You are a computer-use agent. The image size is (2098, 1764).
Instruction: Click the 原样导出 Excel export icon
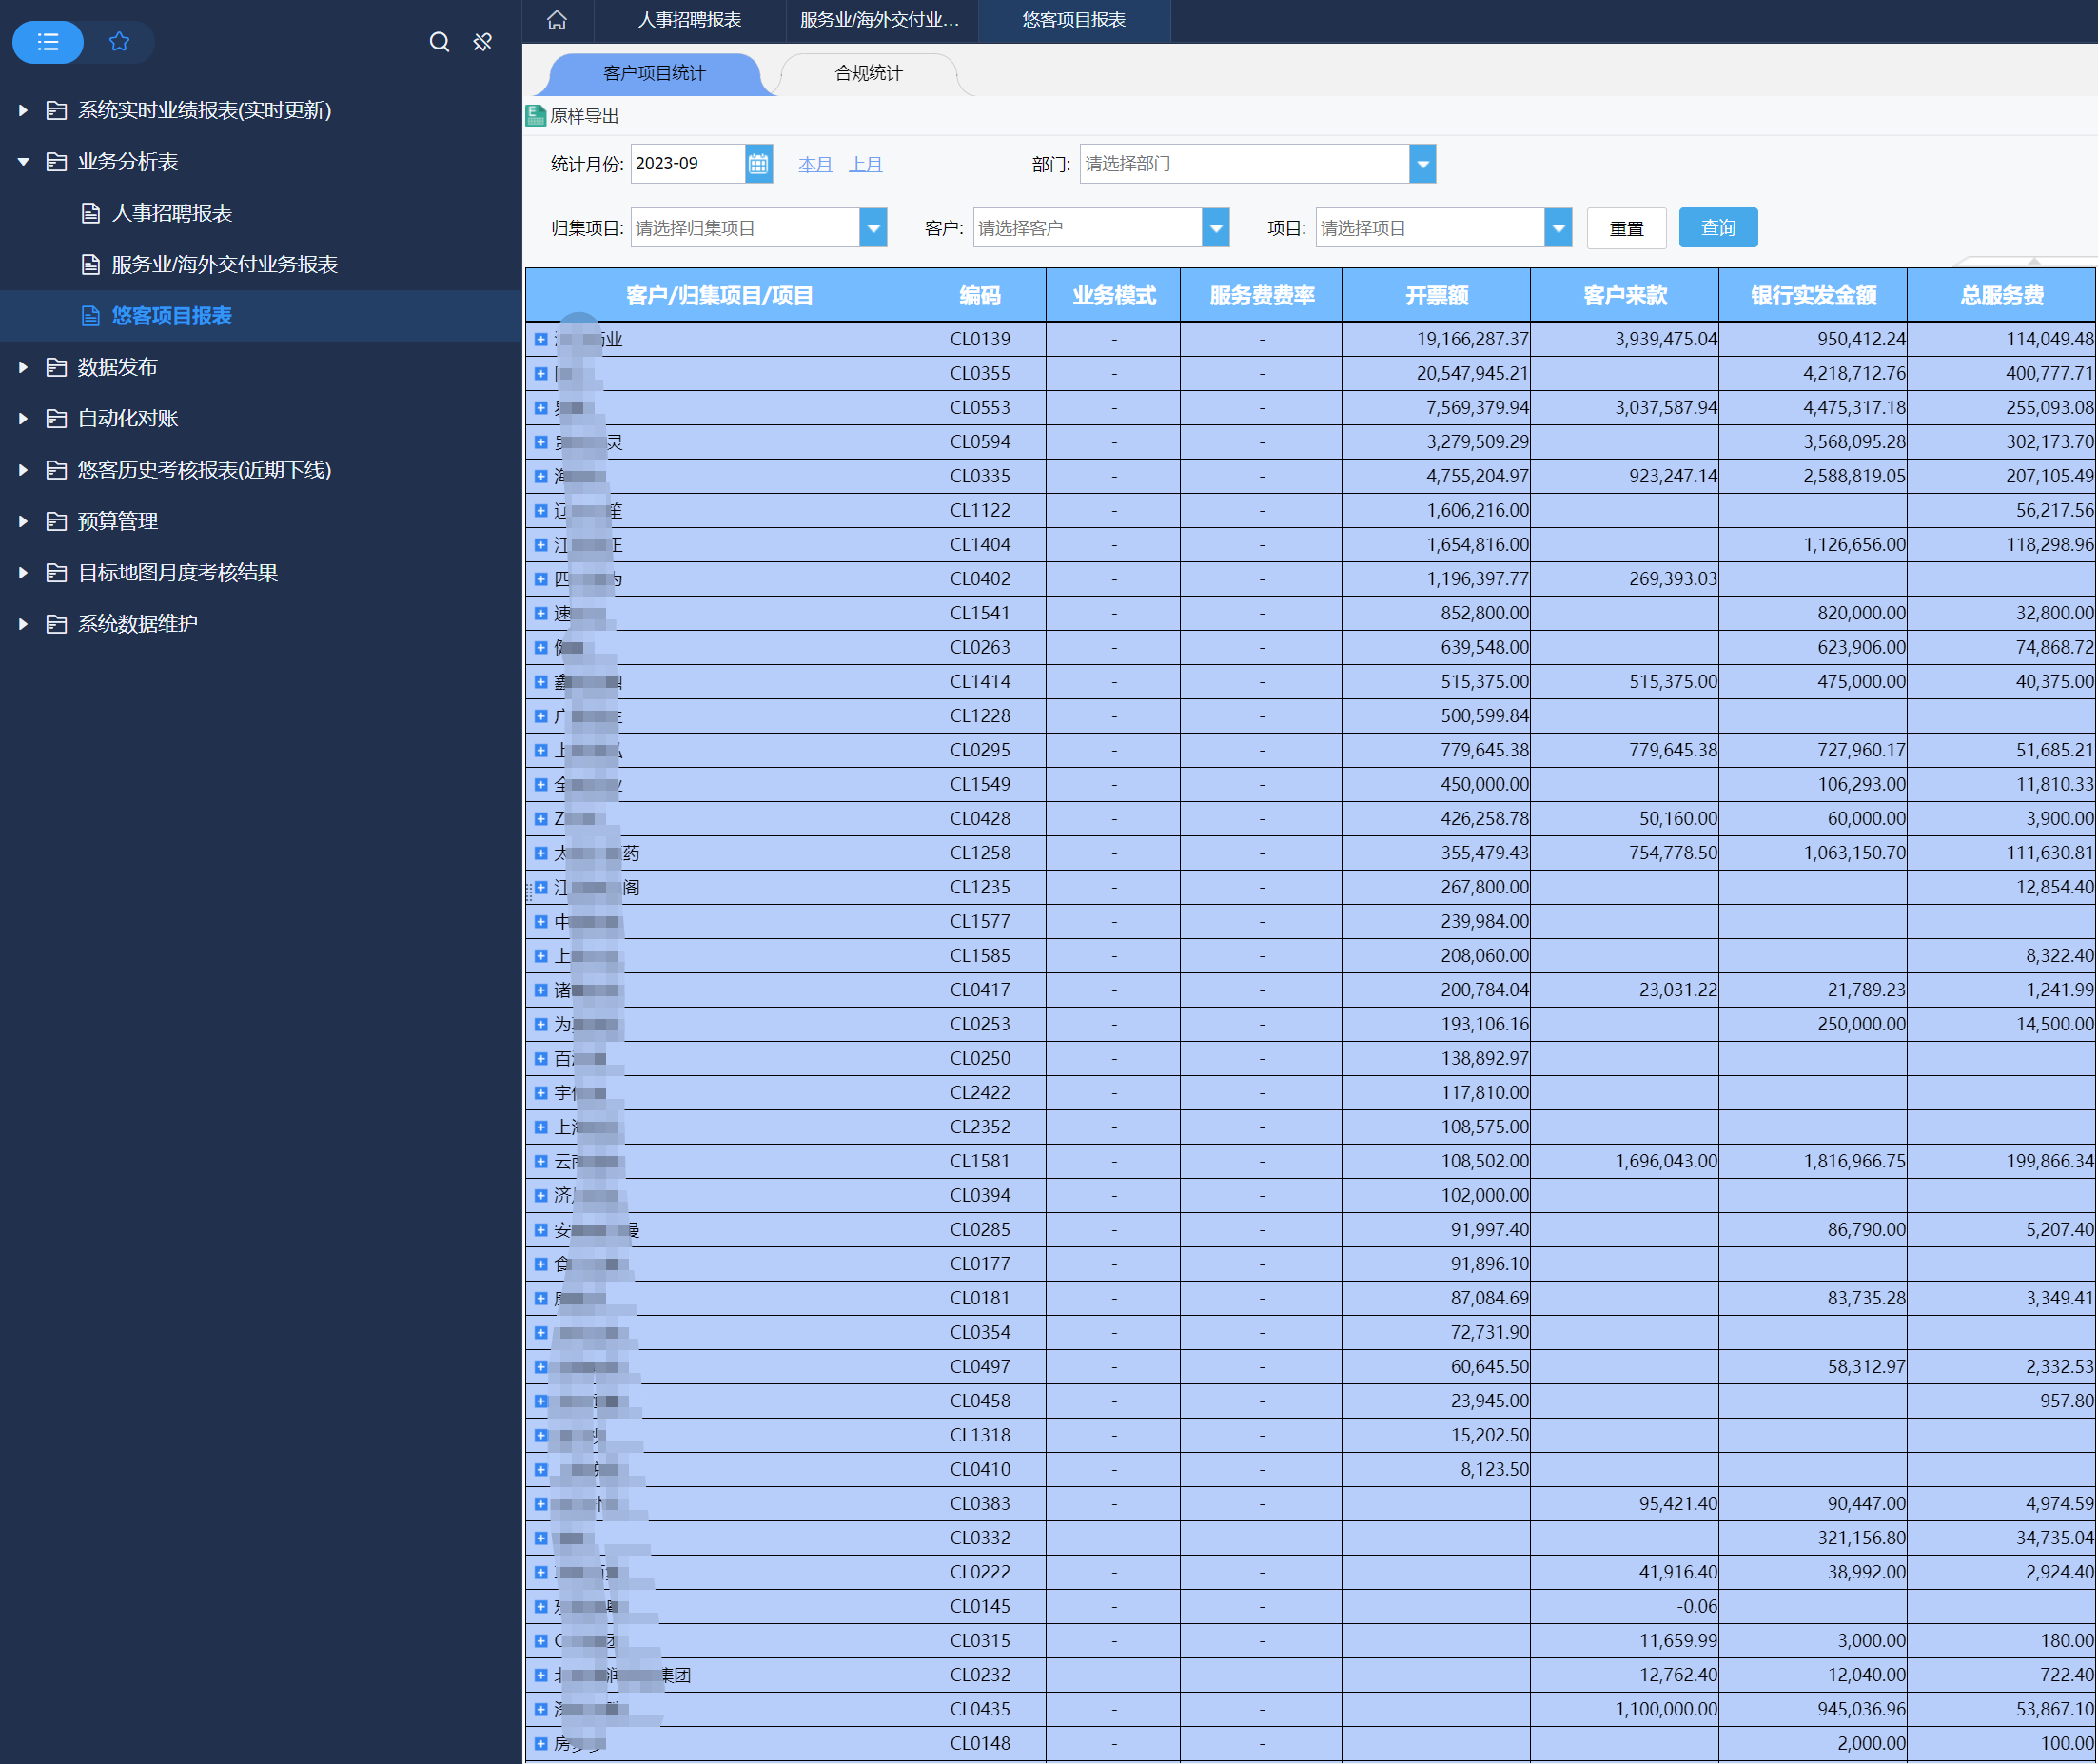536,116
